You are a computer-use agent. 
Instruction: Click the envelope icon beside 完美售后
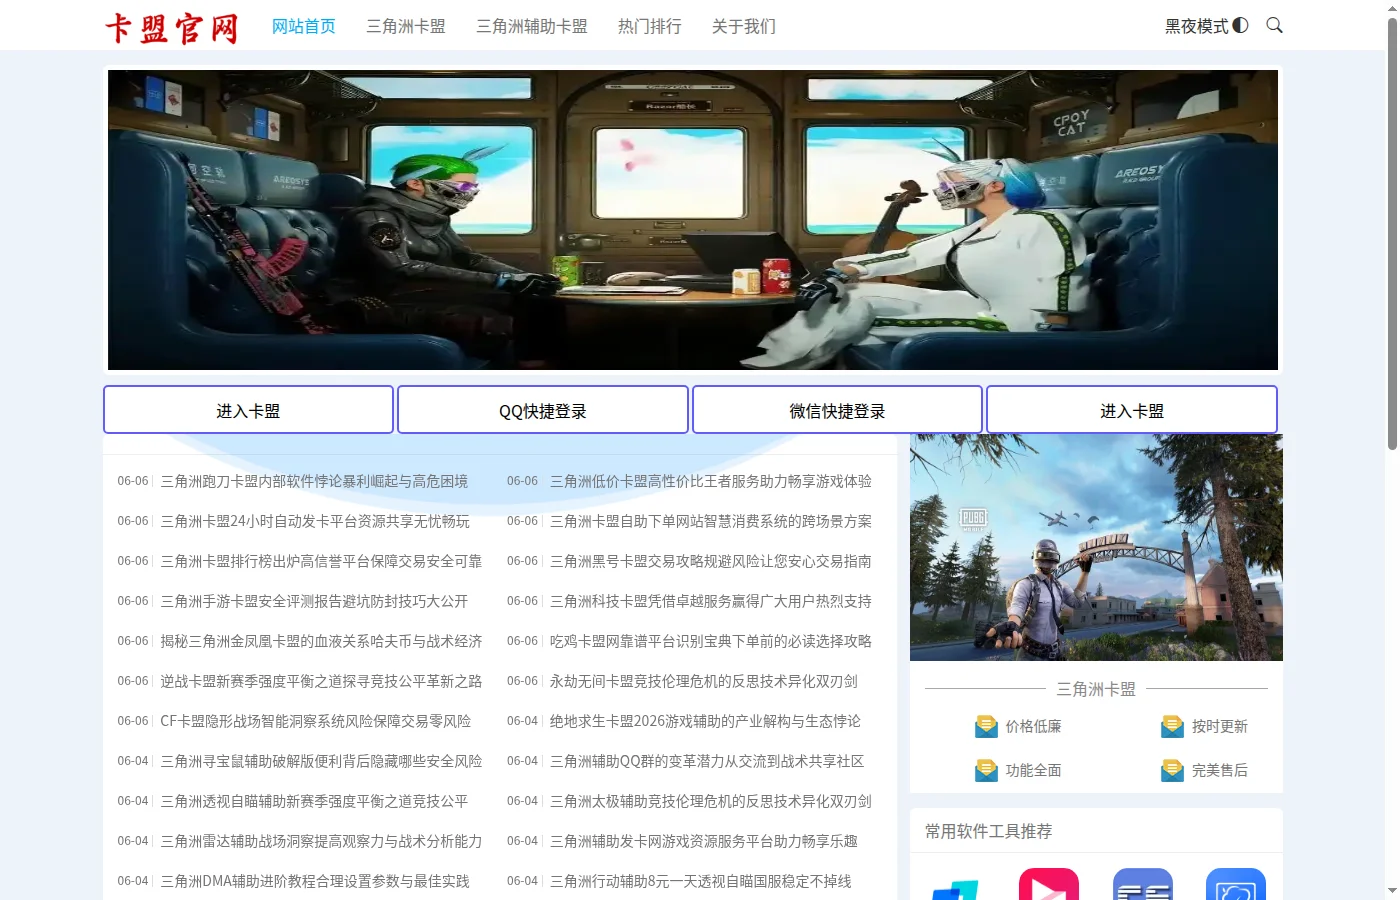[1172, 770]
